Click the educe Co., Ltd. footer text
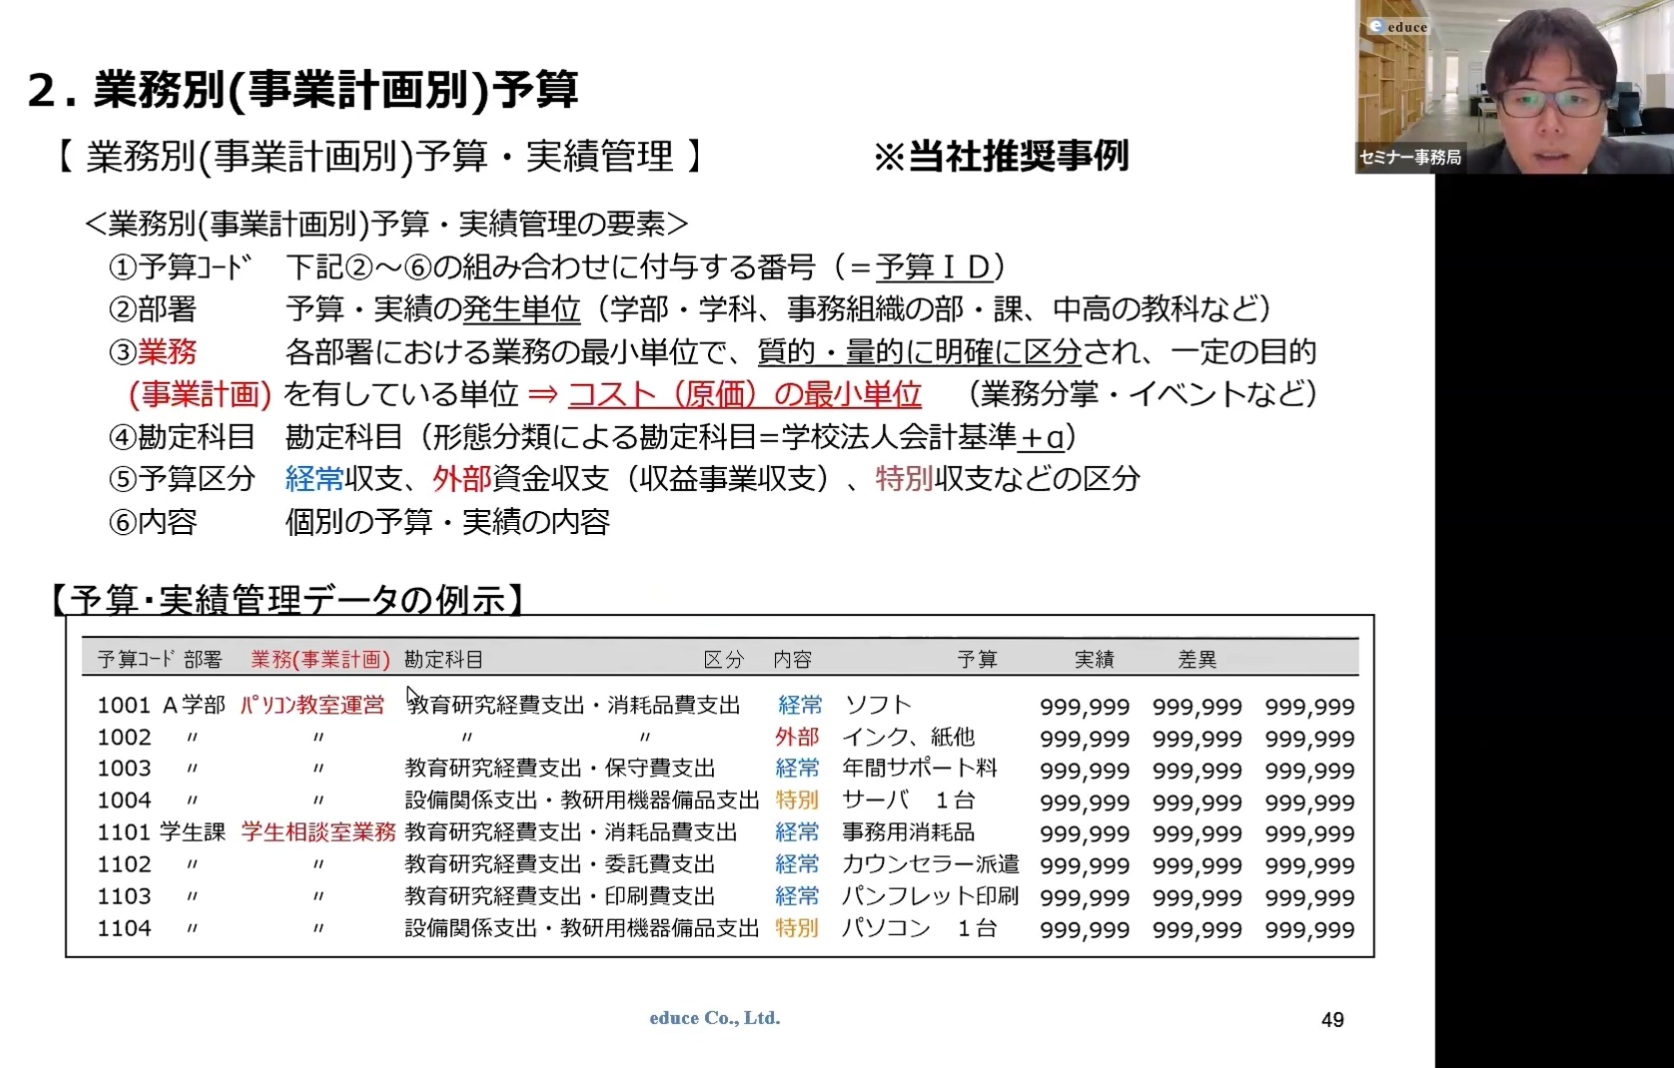The height and width of the screenshot is (1068, 1674). click(x=715, y=1018)
